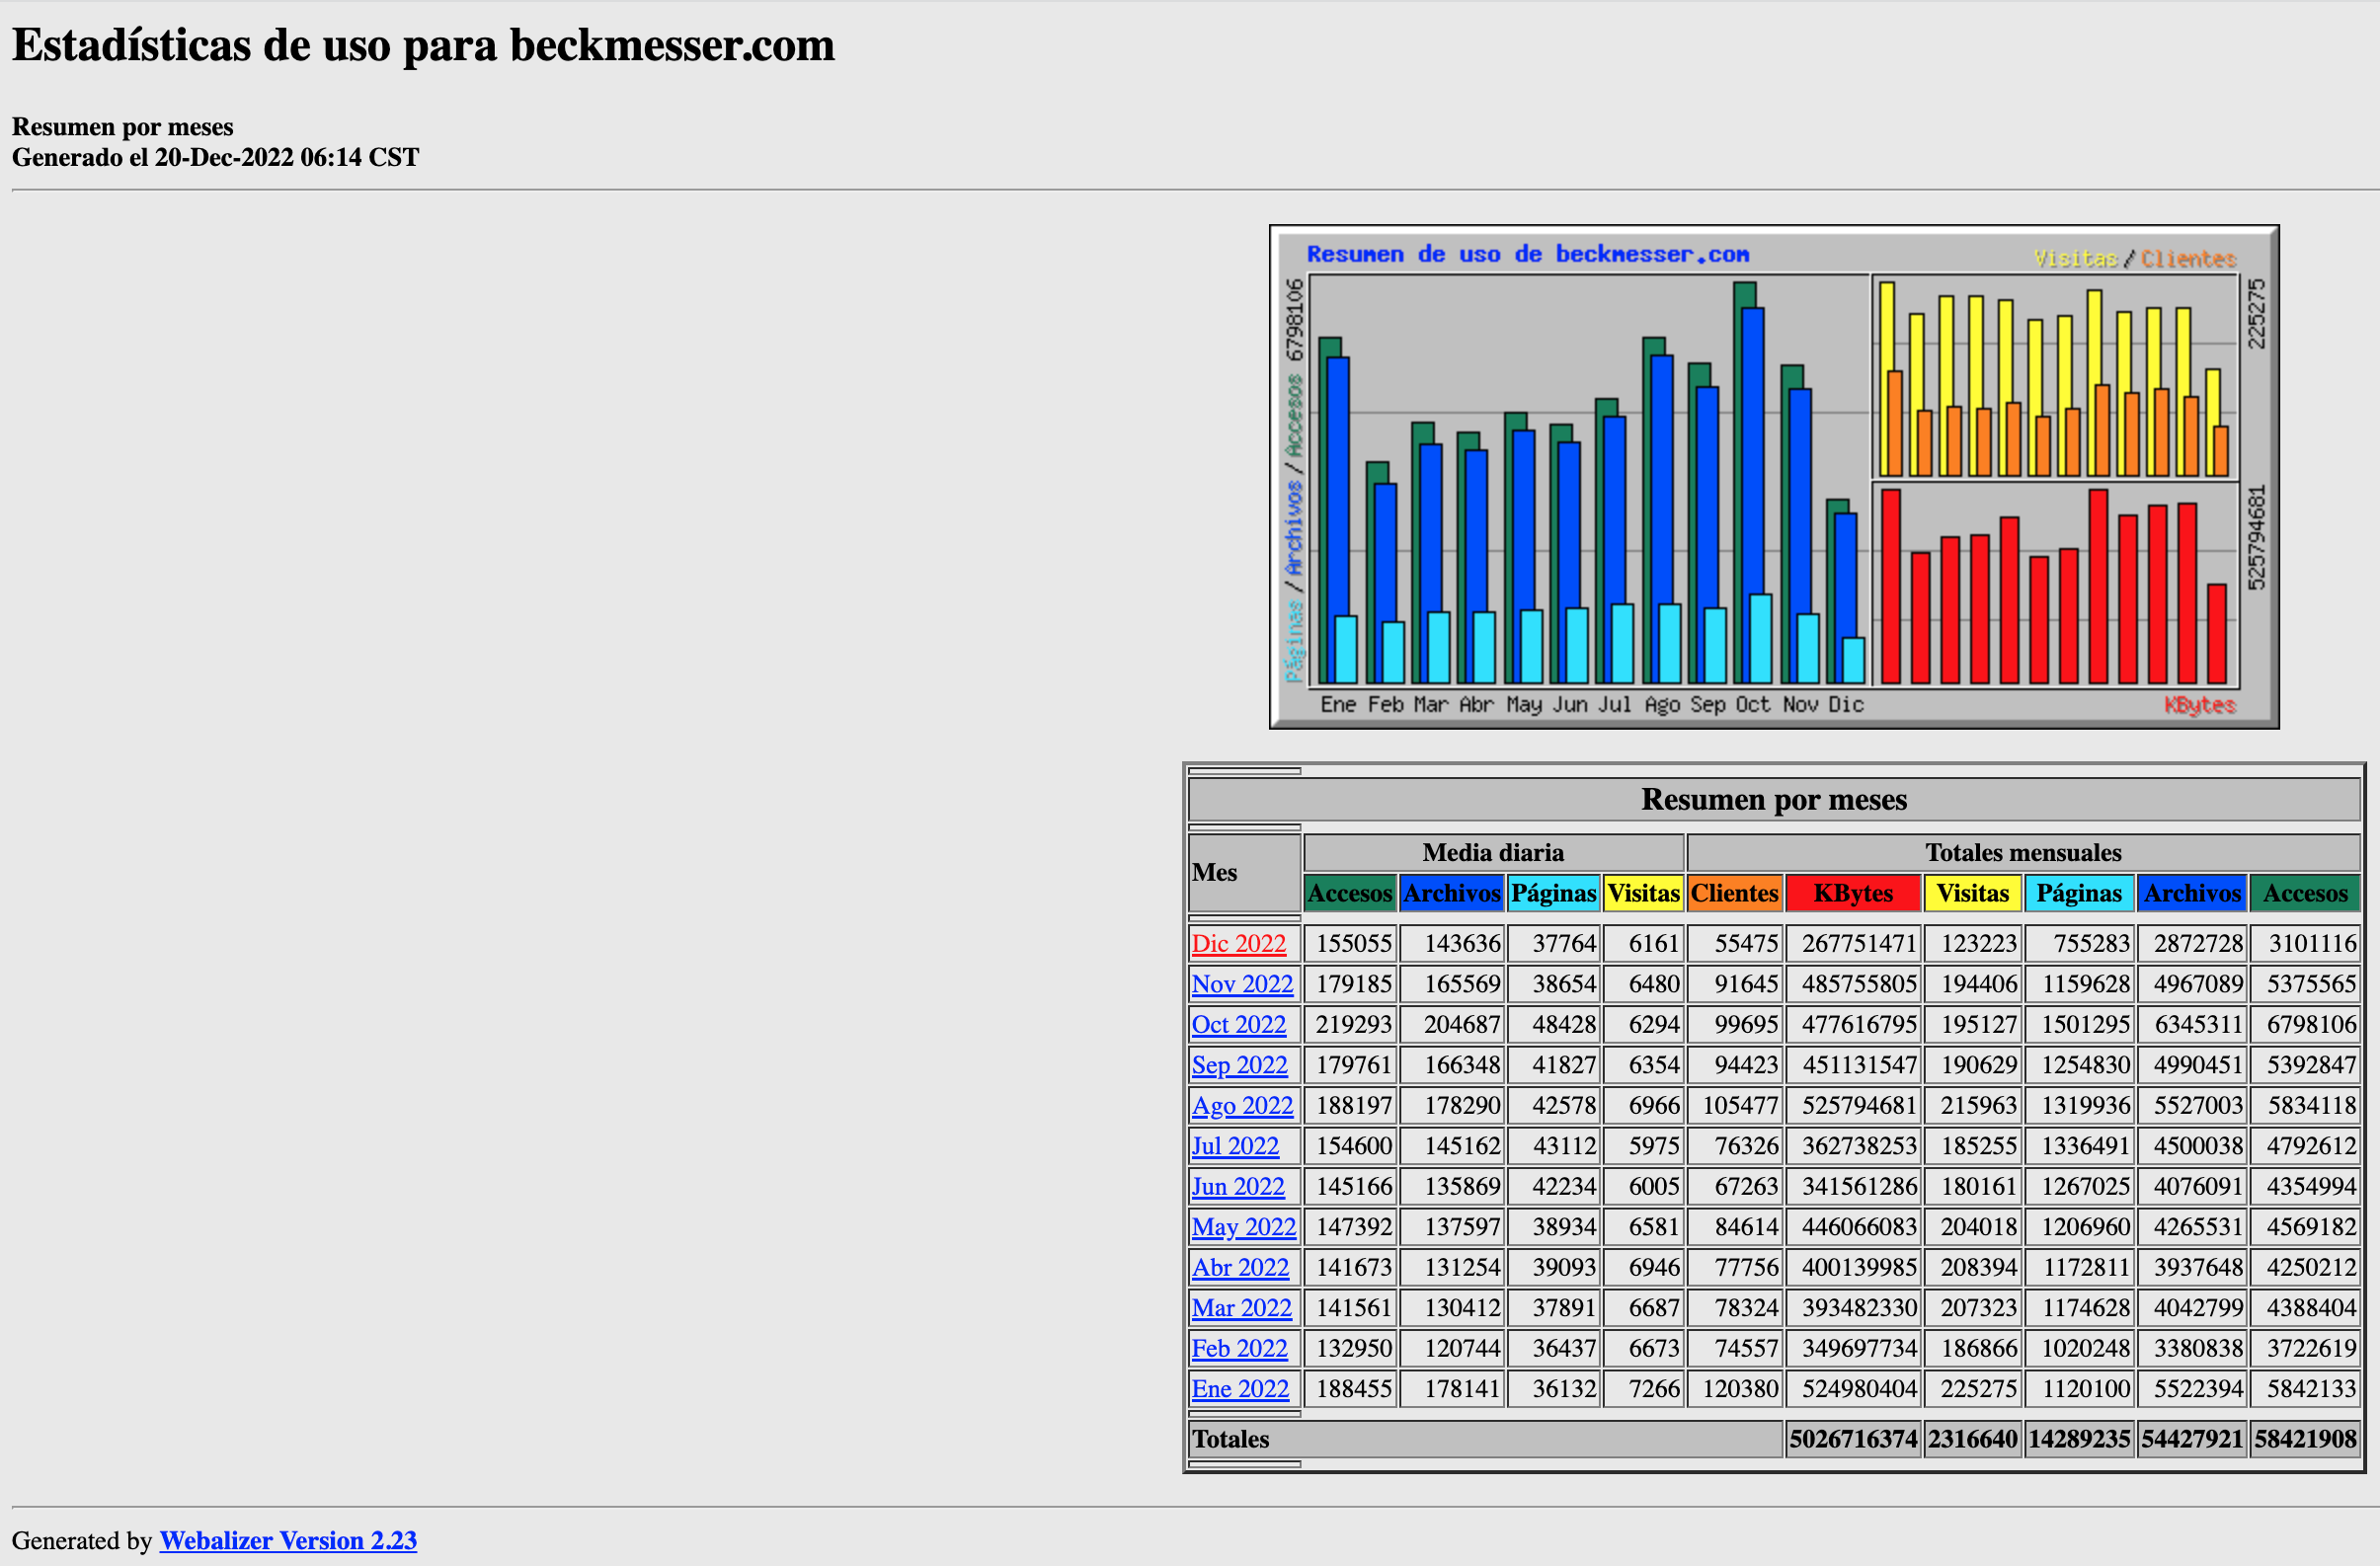Select the Clientes column header
2380x1566 pixels.
tap(1734, 893)
